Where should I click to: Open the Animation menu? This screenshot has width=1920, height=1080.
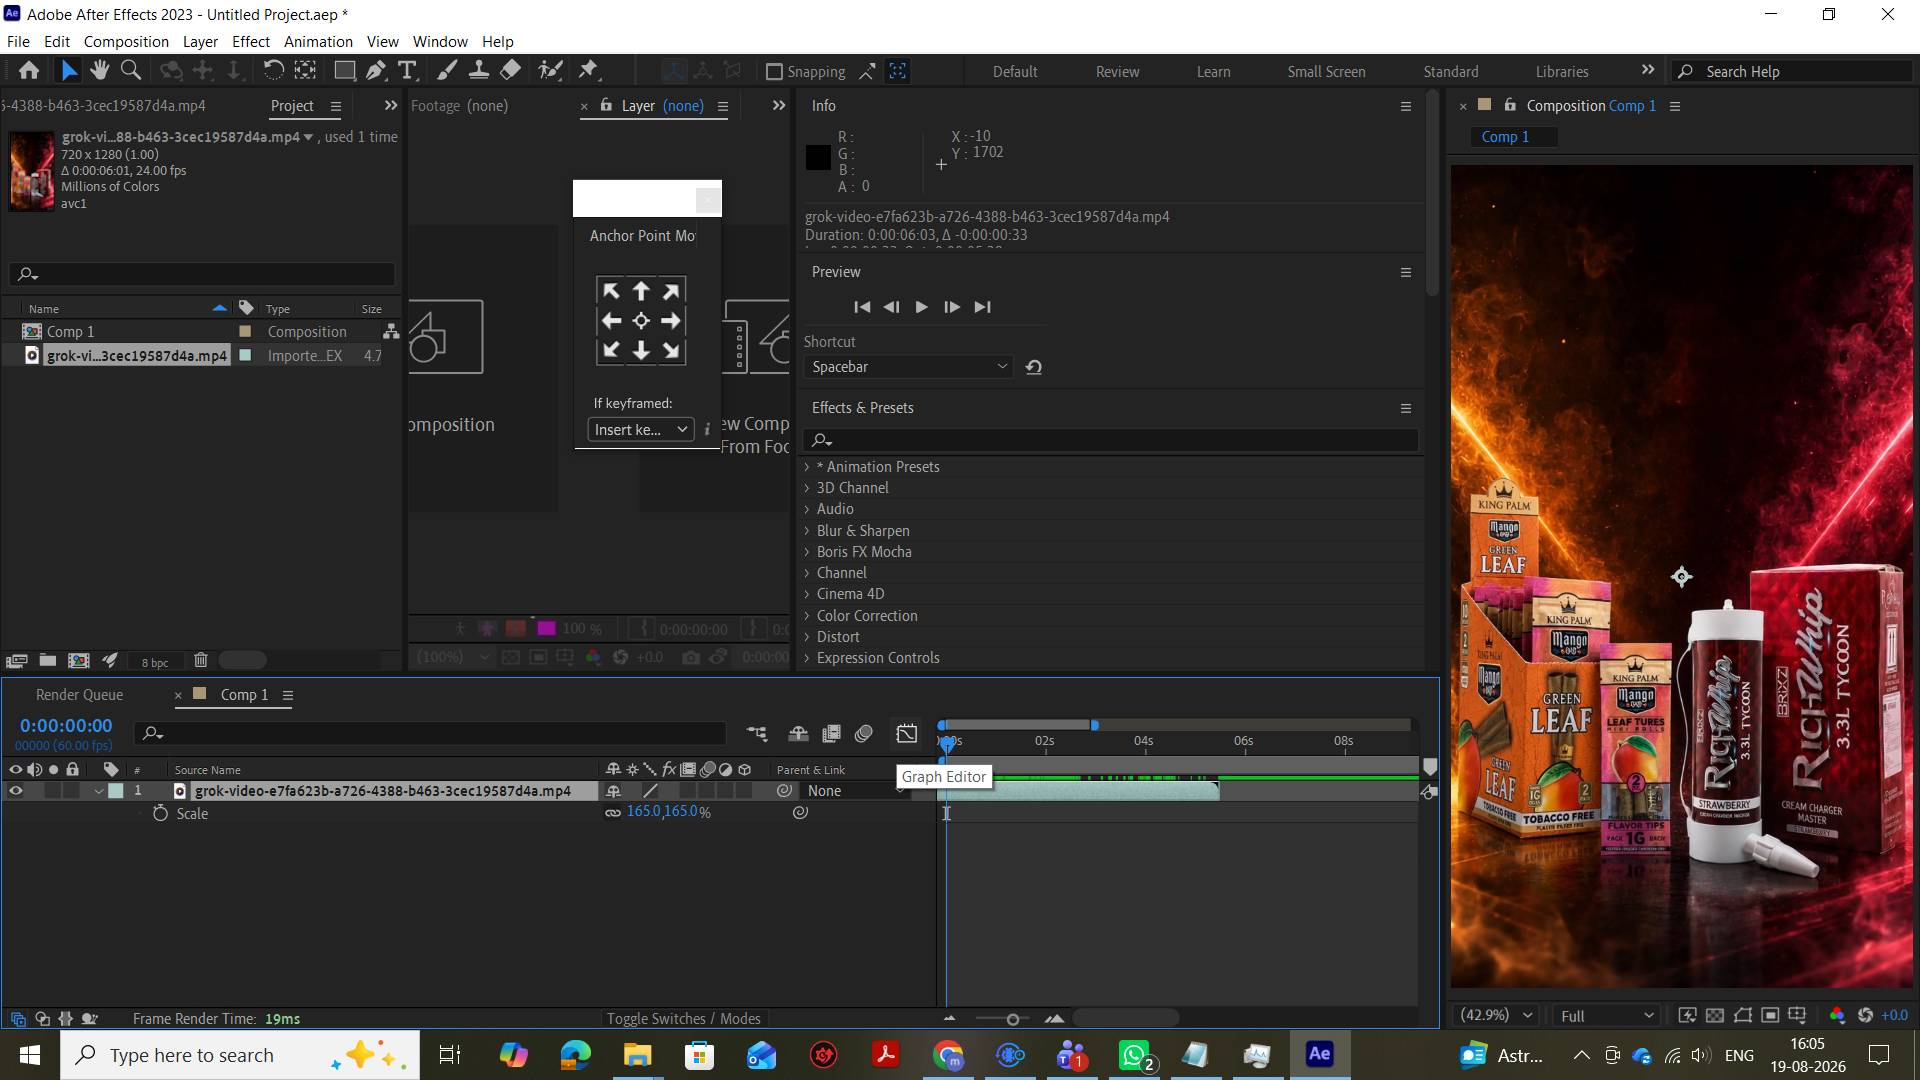(x=318, y=42)
